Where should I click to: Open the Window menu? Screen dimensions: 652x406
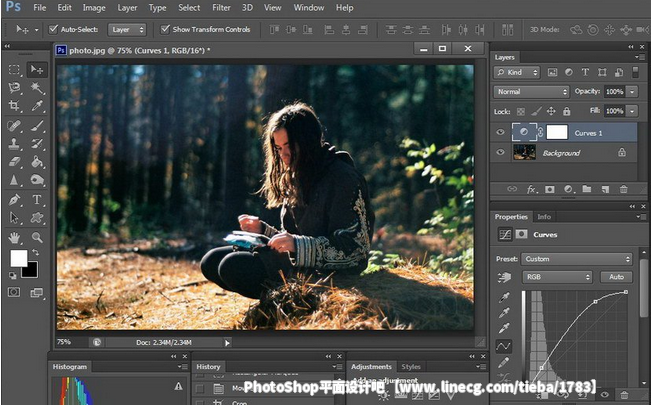[309, 7]
